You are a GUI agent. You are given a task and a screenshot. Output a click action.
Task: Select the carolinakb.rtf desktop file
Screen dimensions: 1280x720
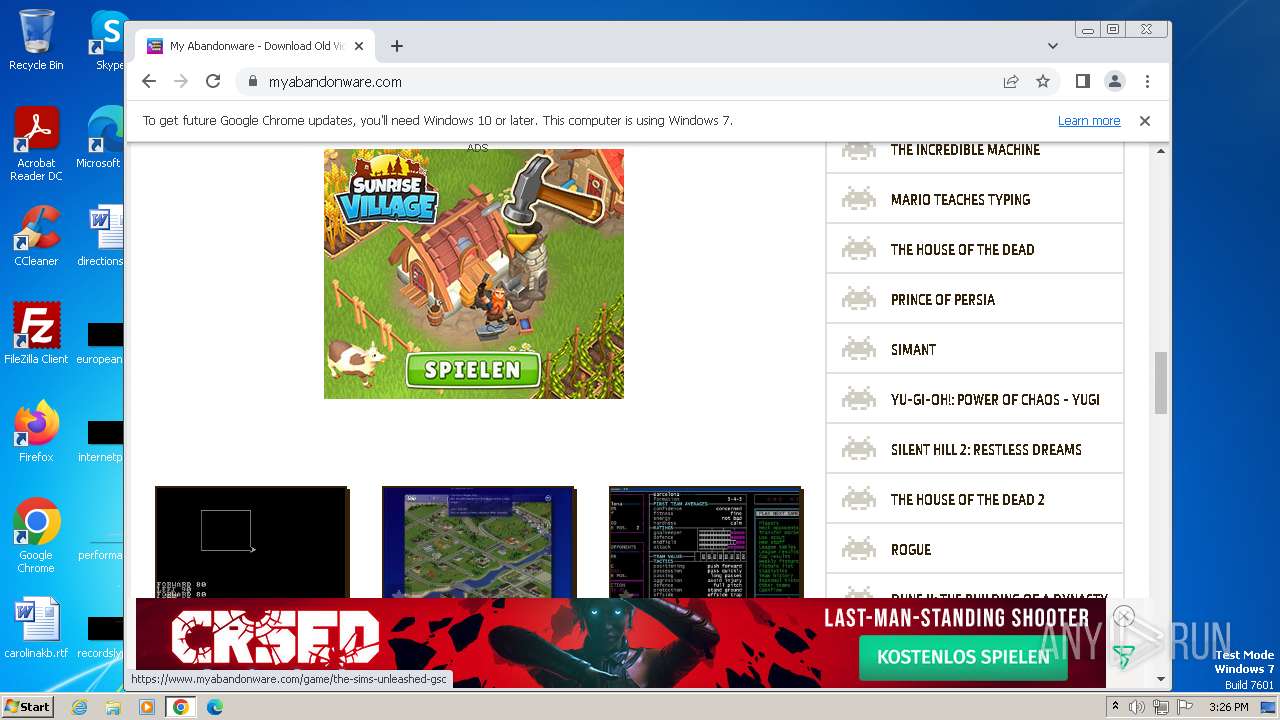36,628
